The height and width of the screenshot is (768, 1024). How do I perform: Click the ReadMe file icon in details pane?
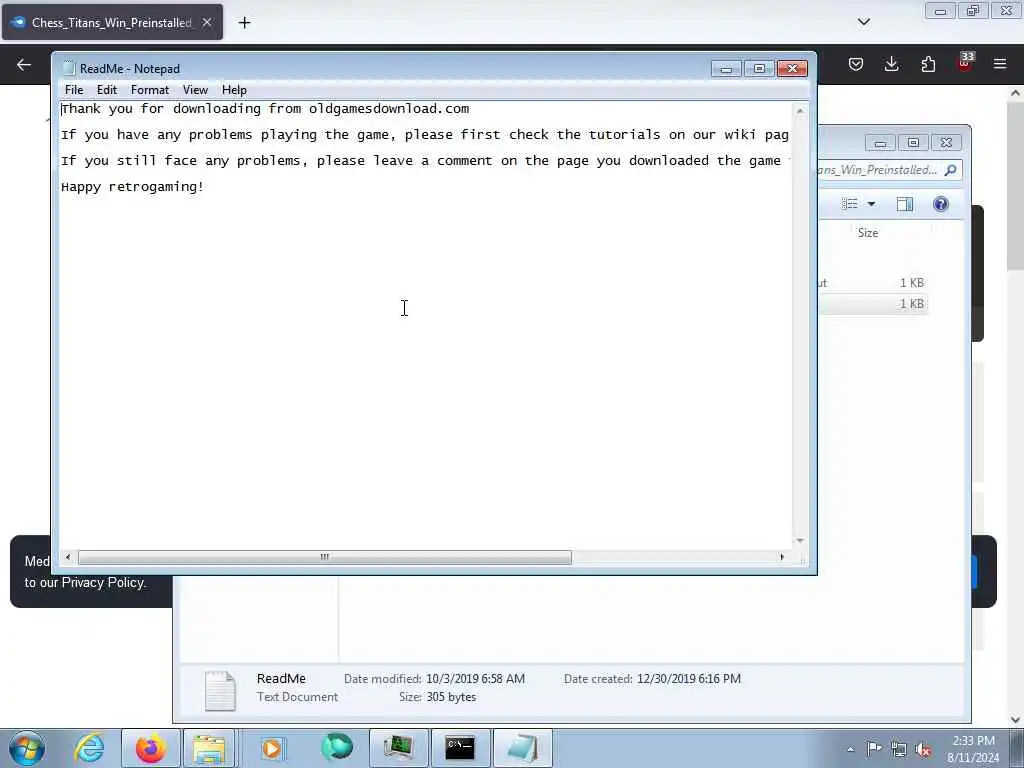click(220, 690)
